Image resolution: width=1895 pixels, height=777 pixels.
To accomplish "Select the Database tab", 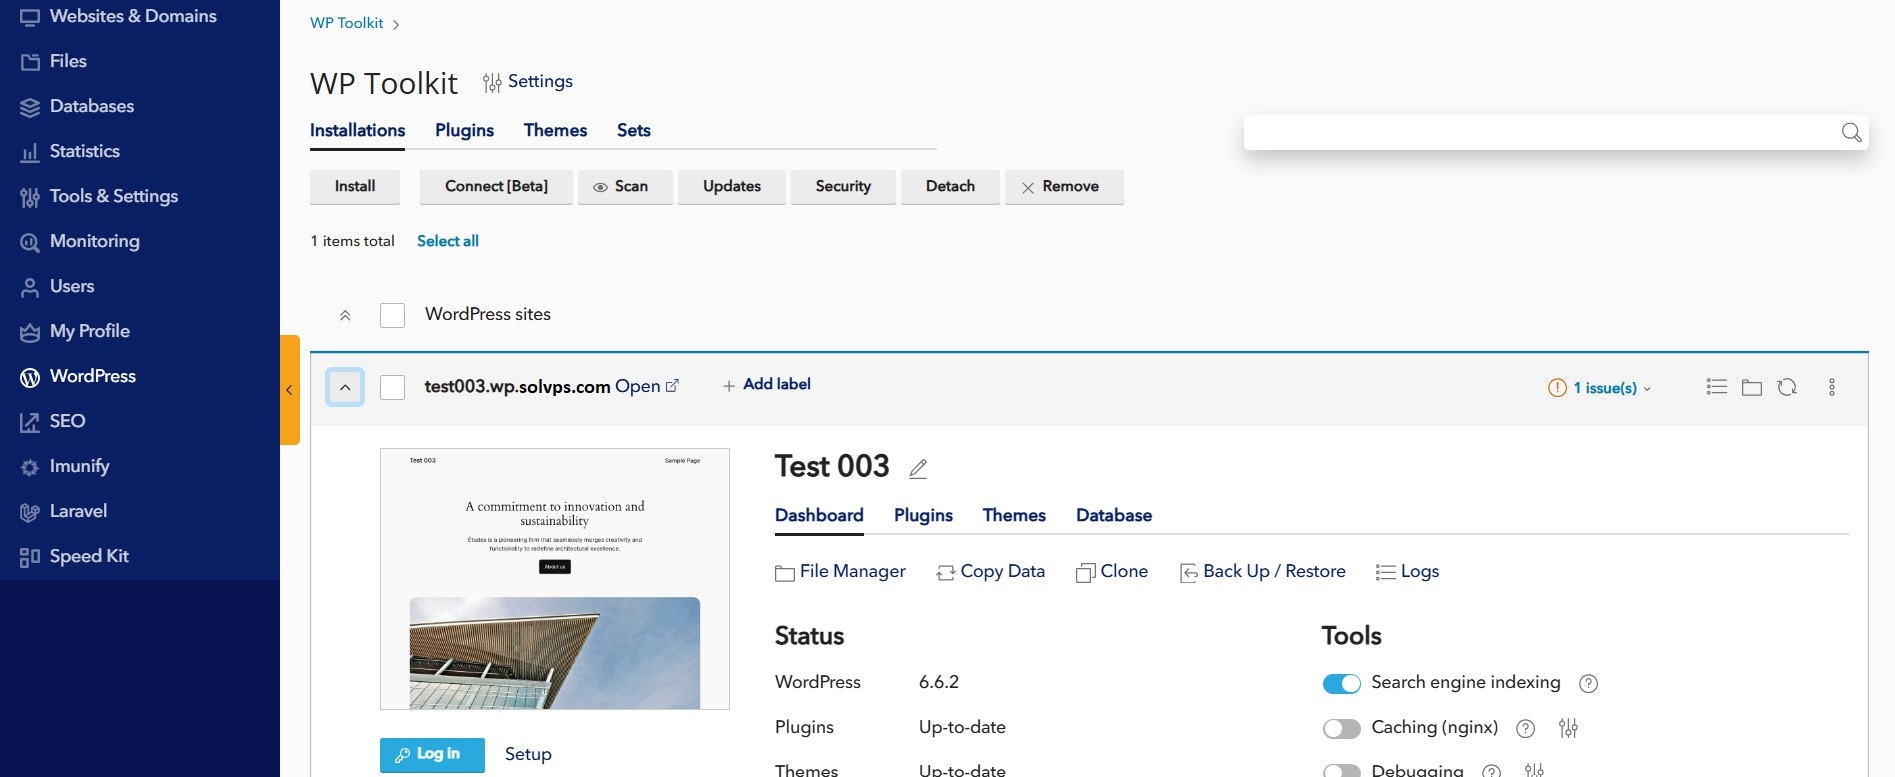I will click(1114, 515).
